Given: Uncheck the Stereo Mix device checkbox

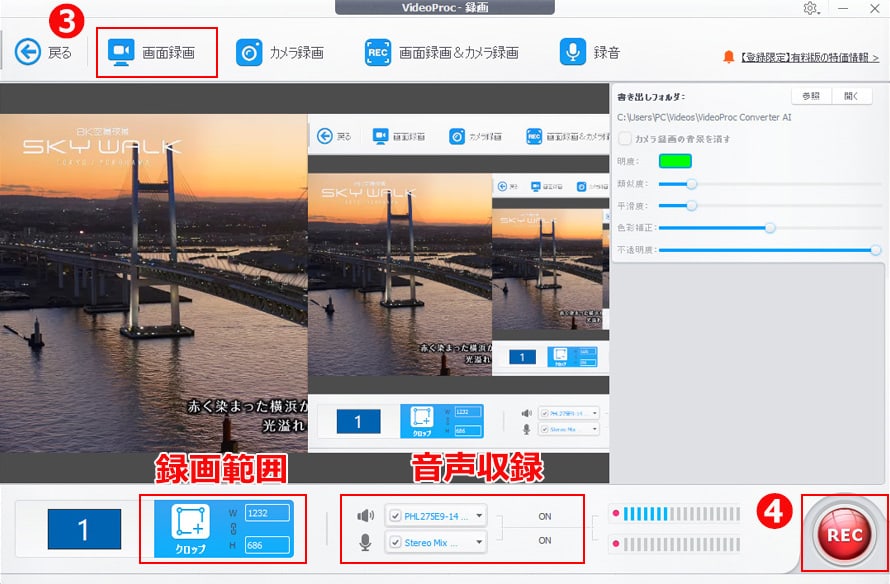Looking at the screenshot, I should tap(396, 543).
